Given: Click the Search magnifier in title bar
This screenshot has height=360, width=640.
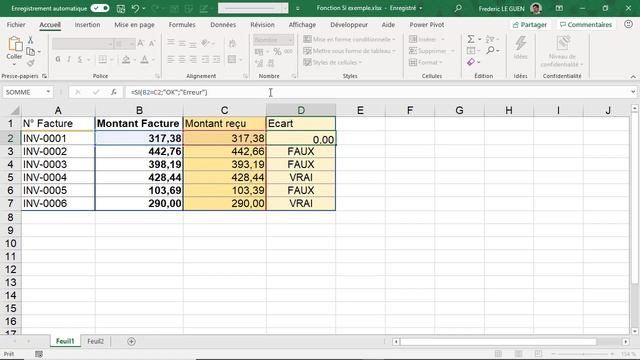Looking at the screenshot, I should (x=458, y=8).
